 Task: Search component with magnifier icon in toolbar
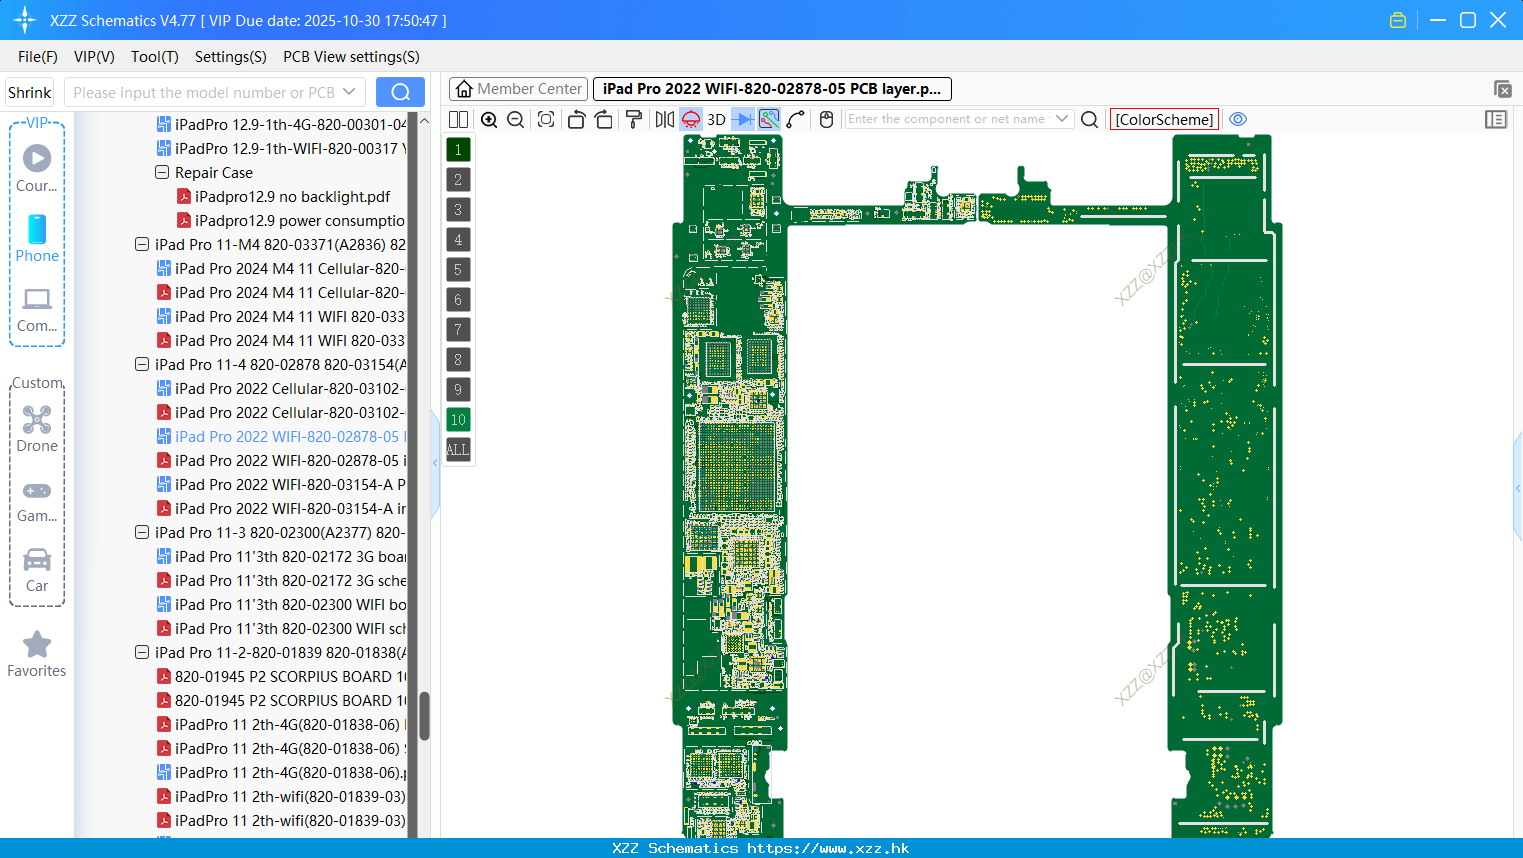pos(1090,119)
